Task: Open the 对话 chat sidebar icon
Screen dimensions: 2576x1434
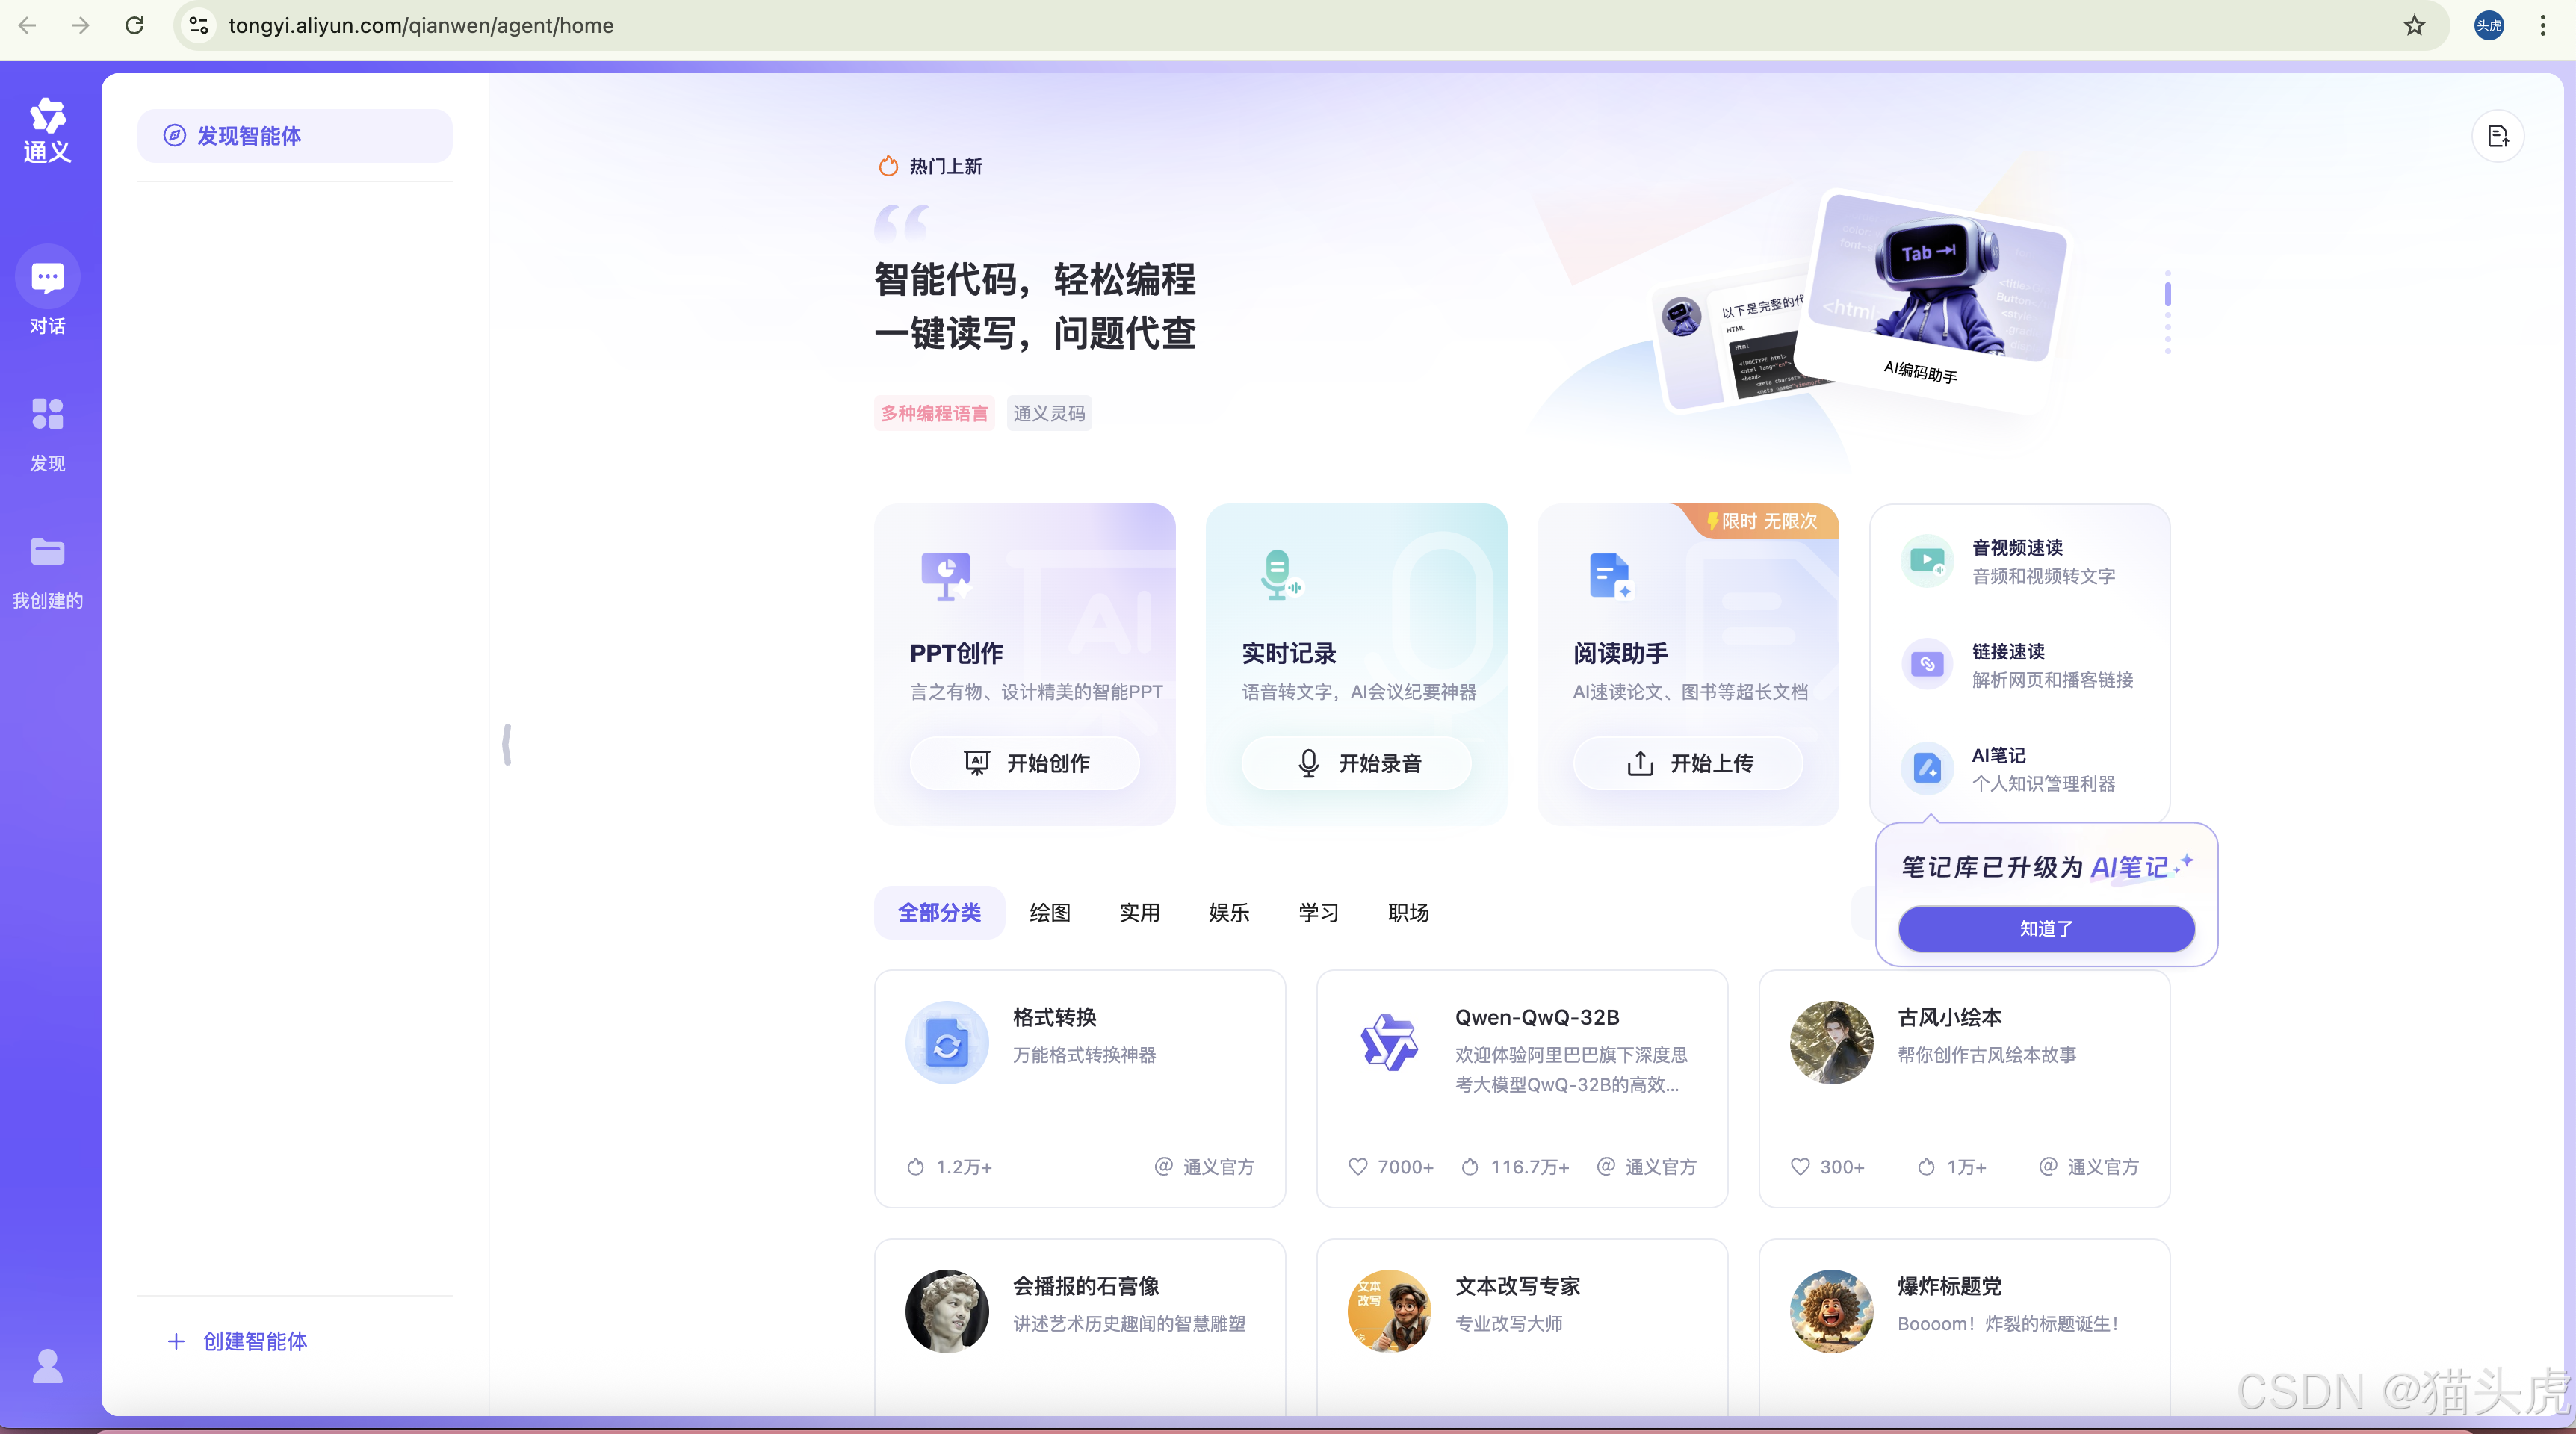Action: (x=47, y=278)
